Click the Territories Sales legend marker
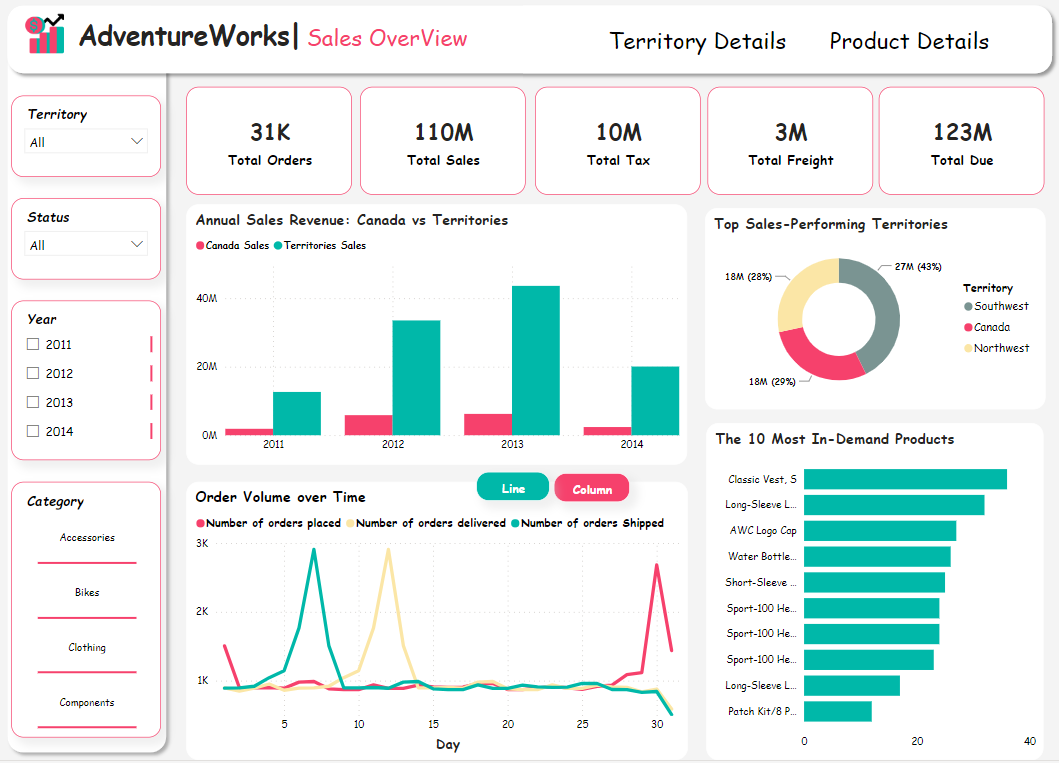1059x763 pixels. [x=279, y=246]
